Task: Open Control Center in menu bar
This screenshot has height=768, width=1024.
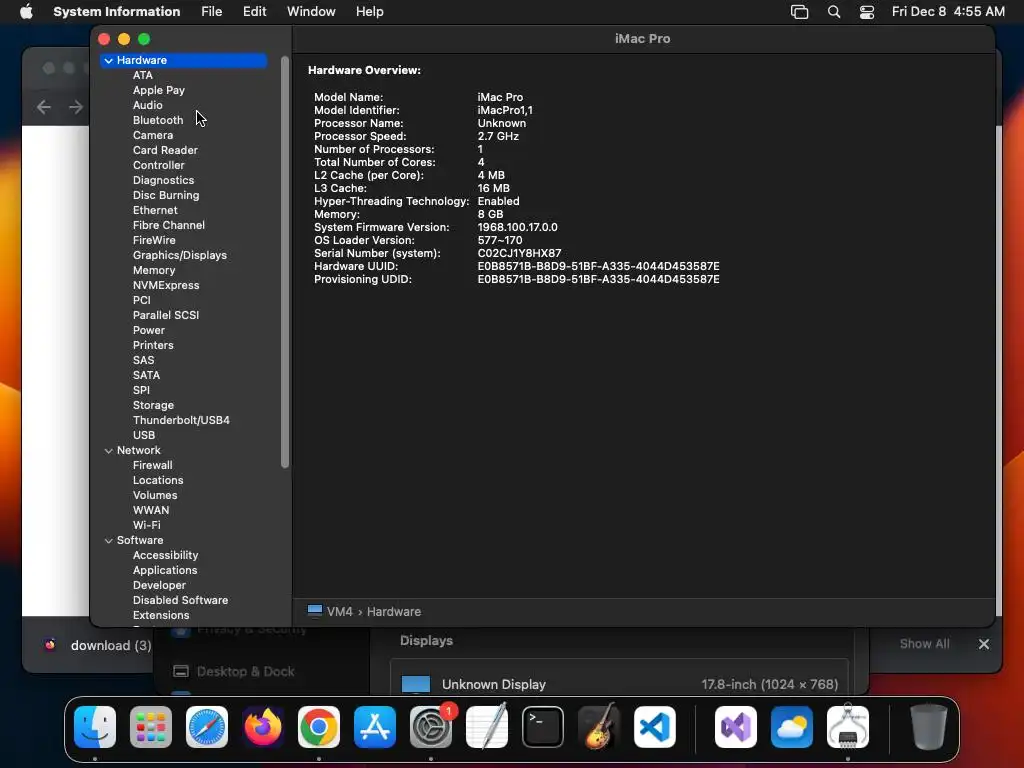Action: click(867, 12)
